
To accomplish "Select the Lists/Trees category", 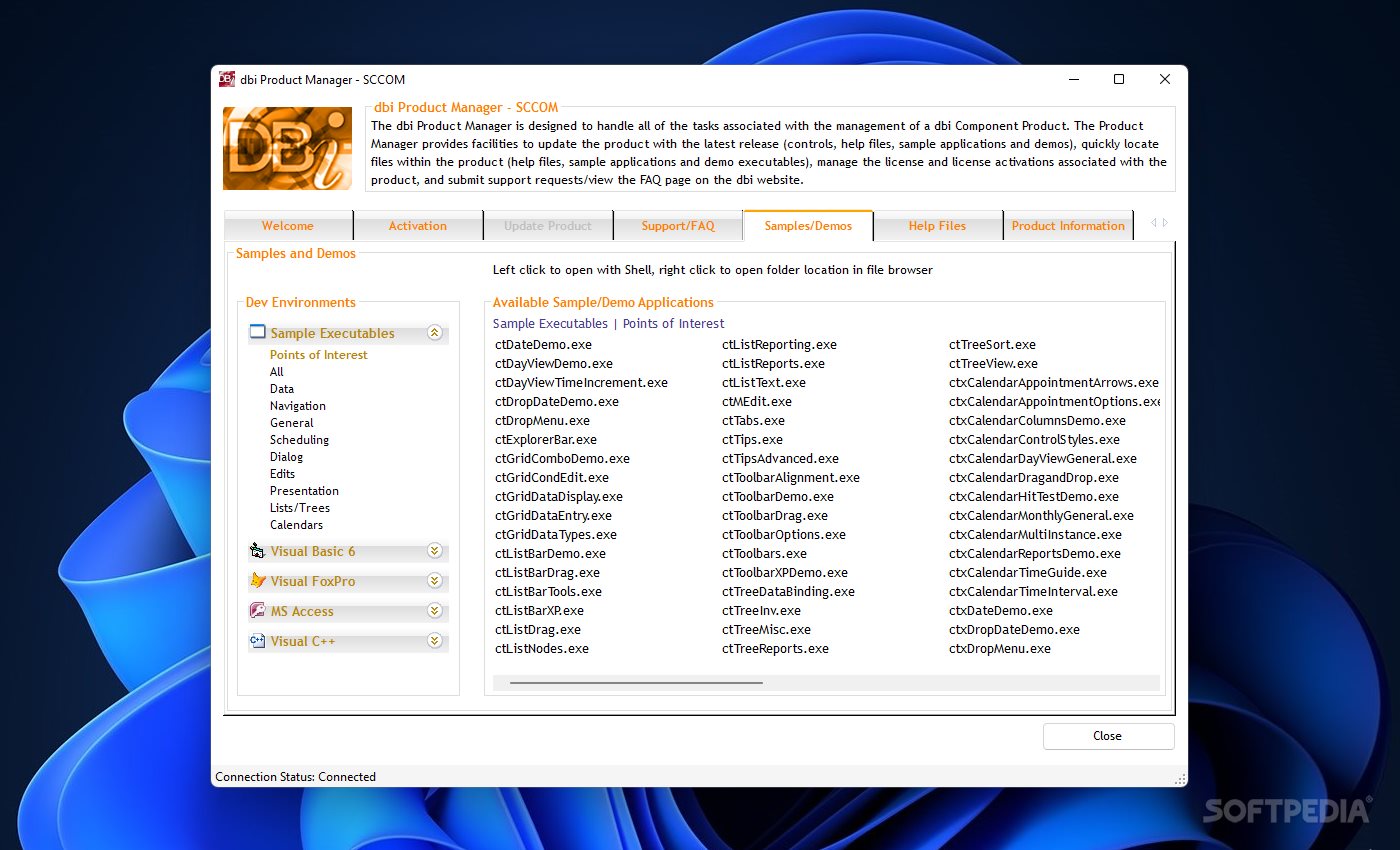I will (299, 508).
